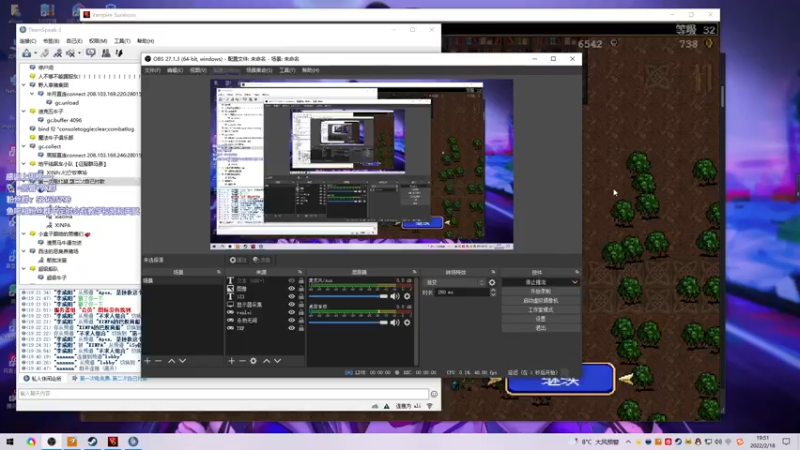Screen dimensions: 800x450
Task: Click TeamSpeak's mute speakers toolbar icon
Action: pos(70,53)
